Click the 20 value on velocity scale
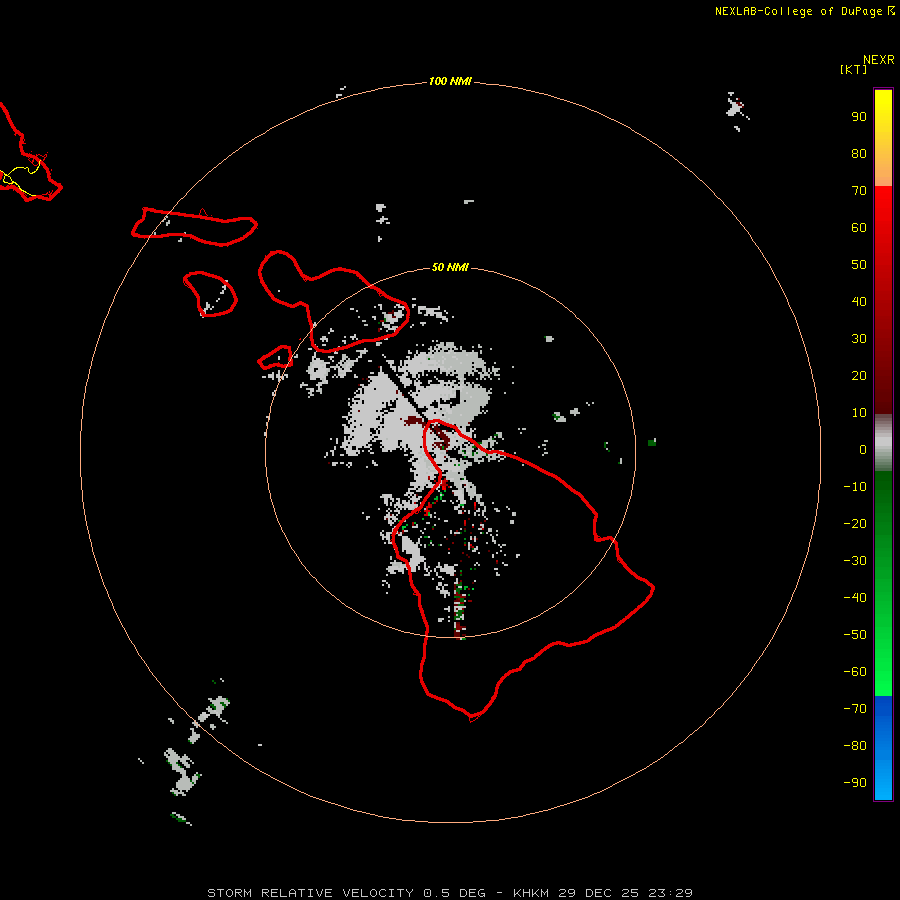The height and width of the screenshot is (900, 900). pyautogui.click(x=859, y=375)
